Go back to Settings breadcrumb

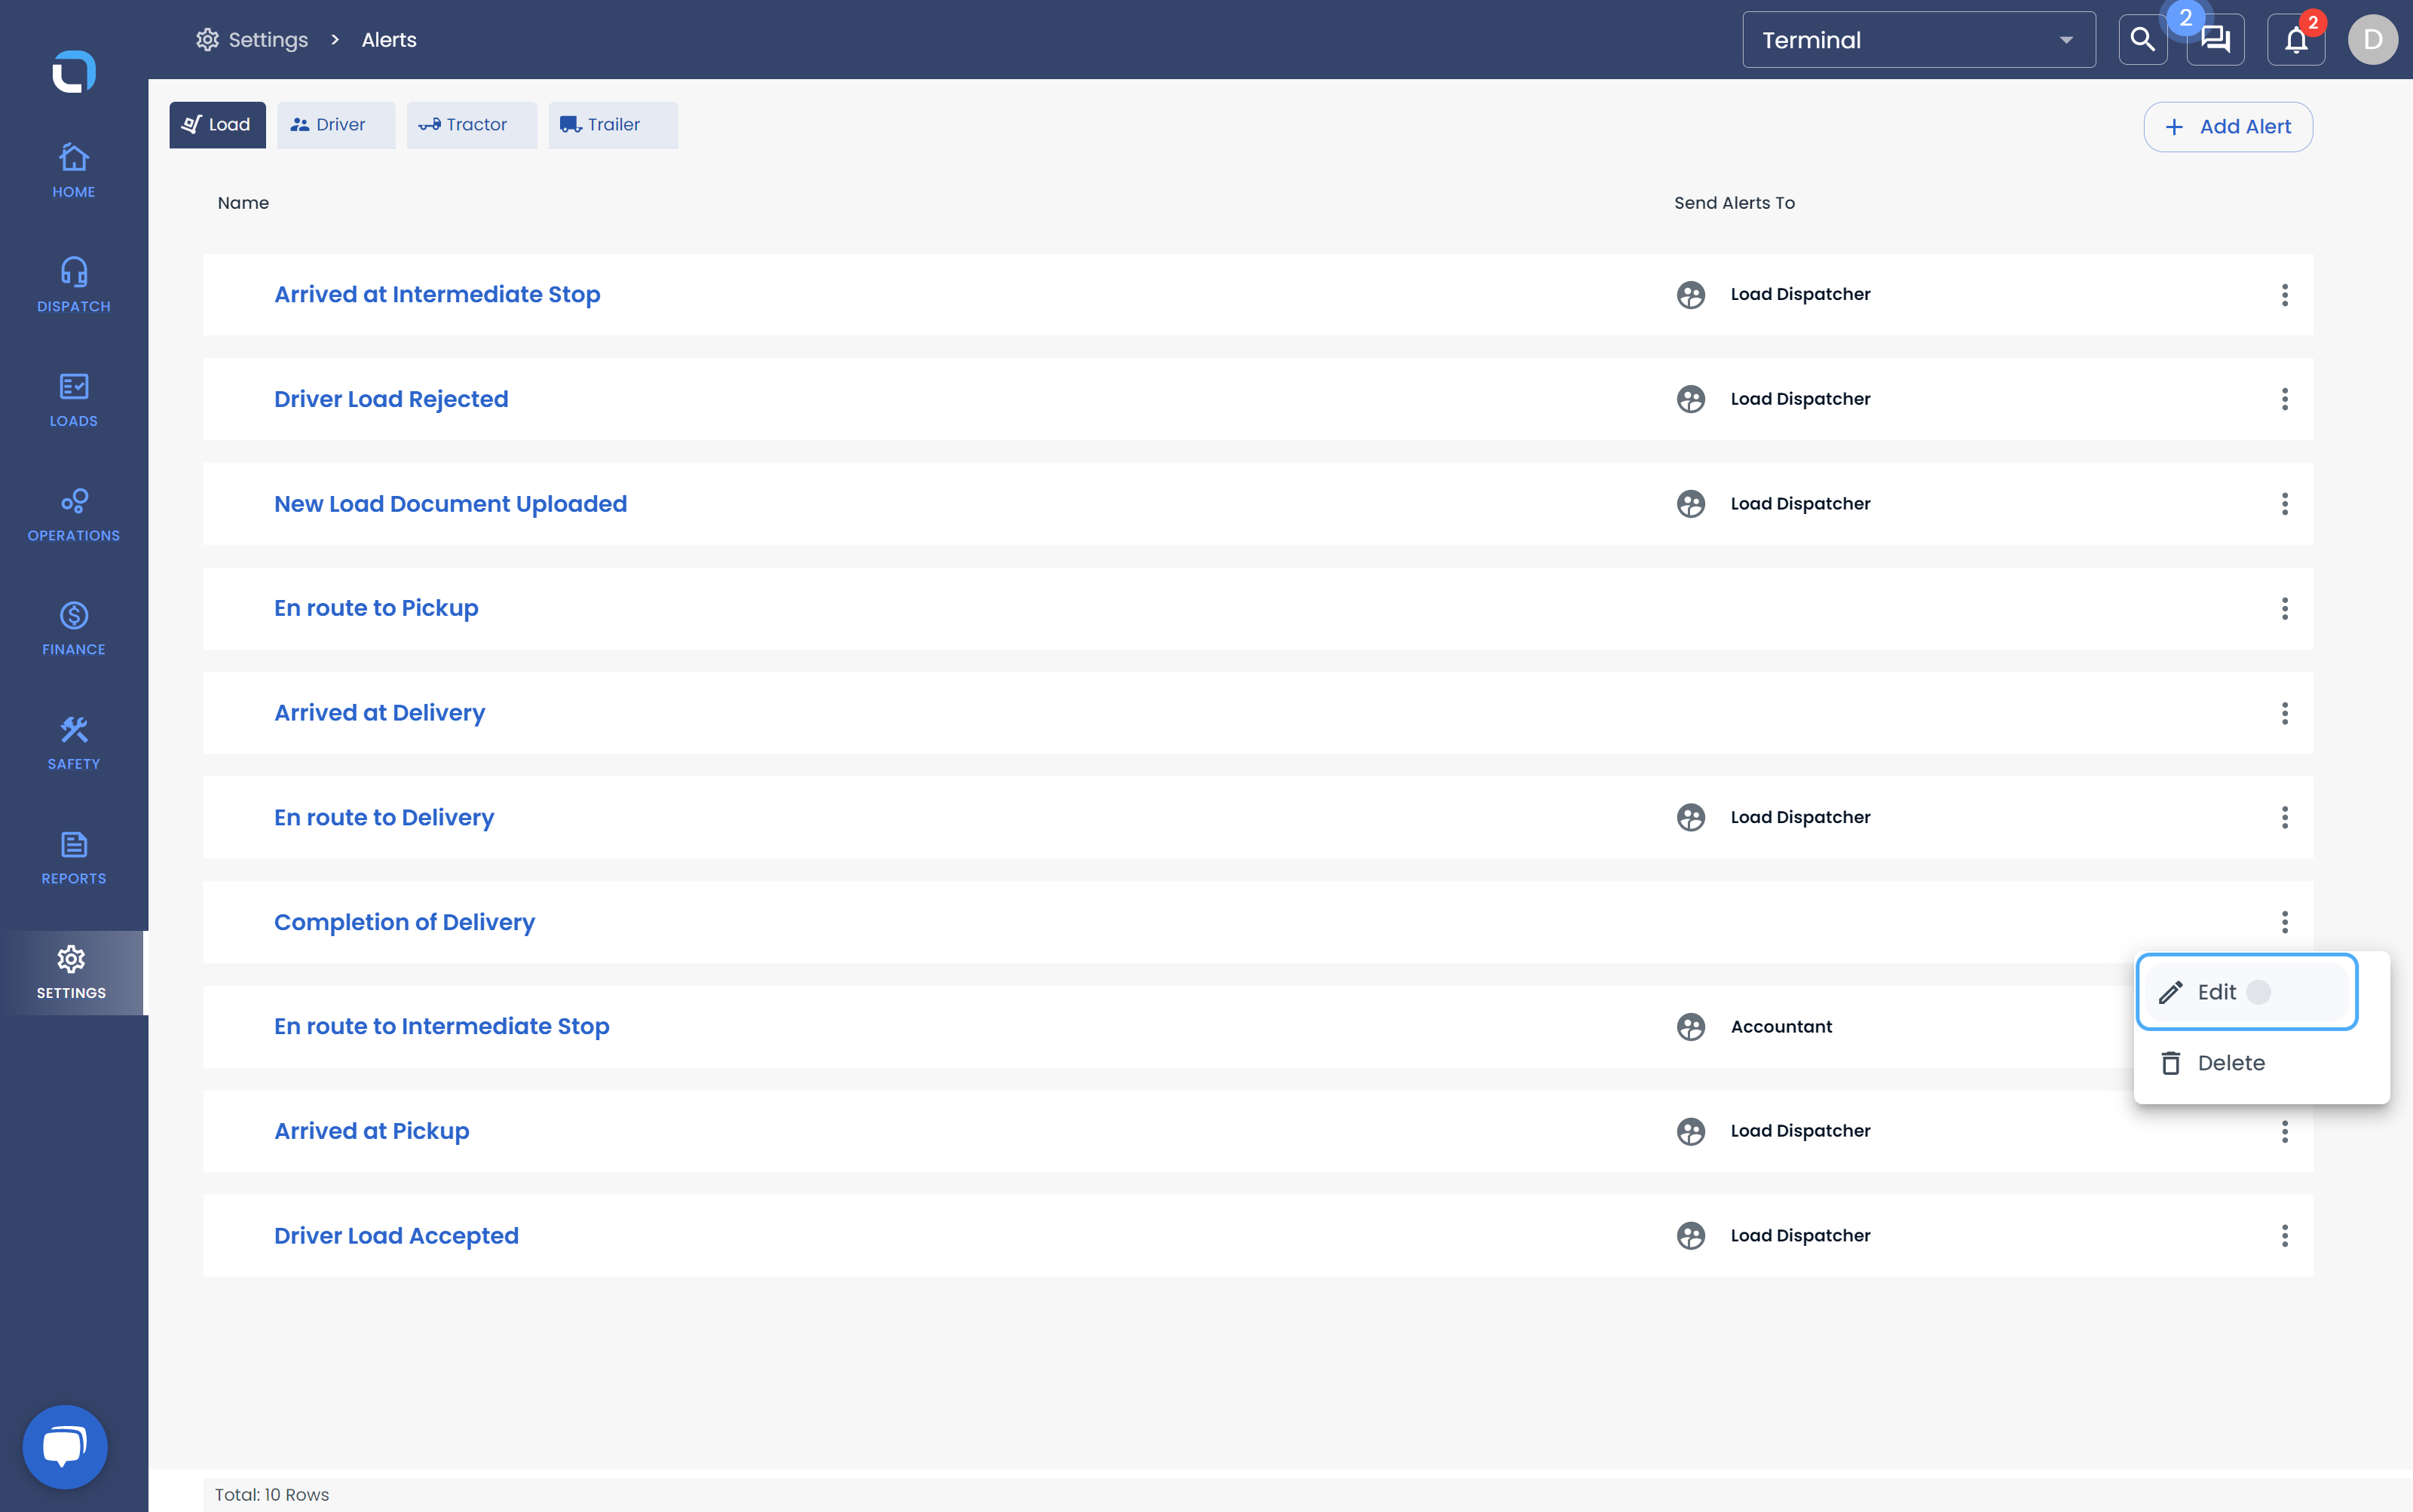point(252,40)
